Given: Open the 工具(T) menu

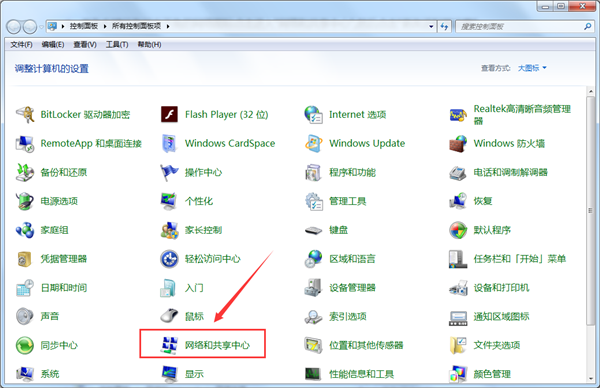Looking at the screenshot, I should 117,45.
